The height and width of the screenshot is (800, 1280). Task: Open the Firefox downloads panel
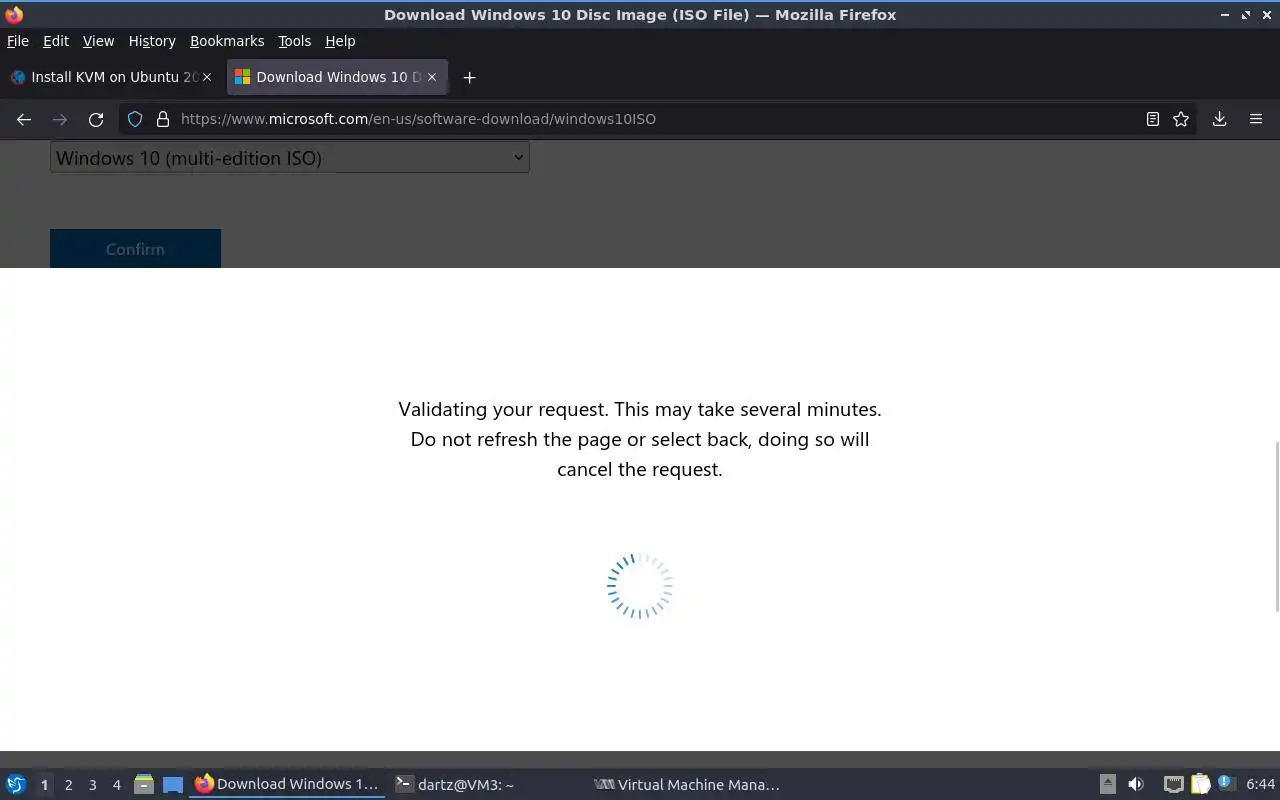click(x=1219, y=119)
